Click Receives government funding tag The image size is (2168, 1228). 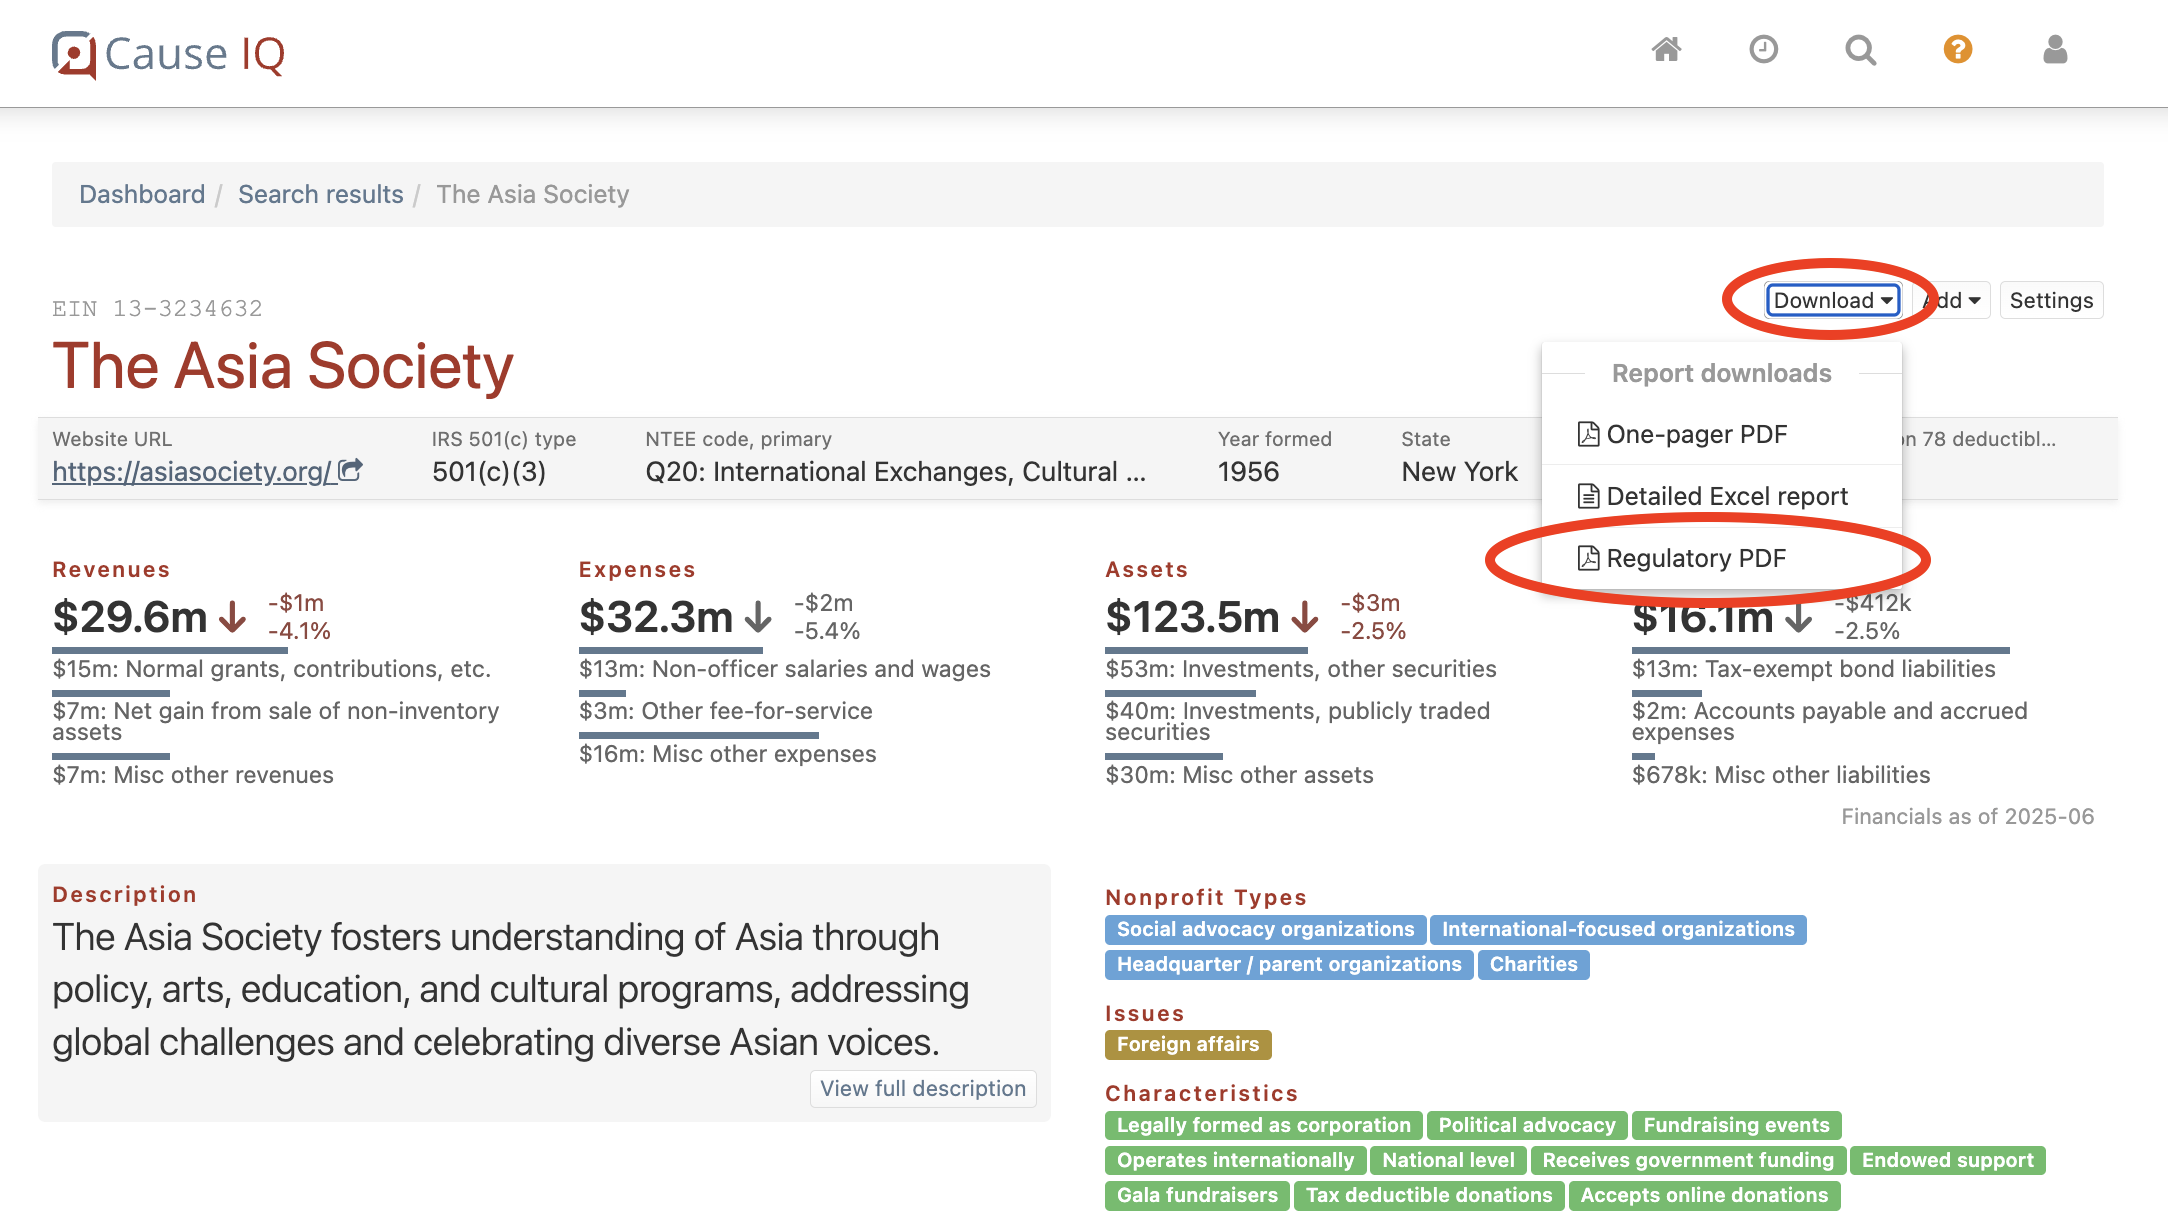[1688, 1161]
